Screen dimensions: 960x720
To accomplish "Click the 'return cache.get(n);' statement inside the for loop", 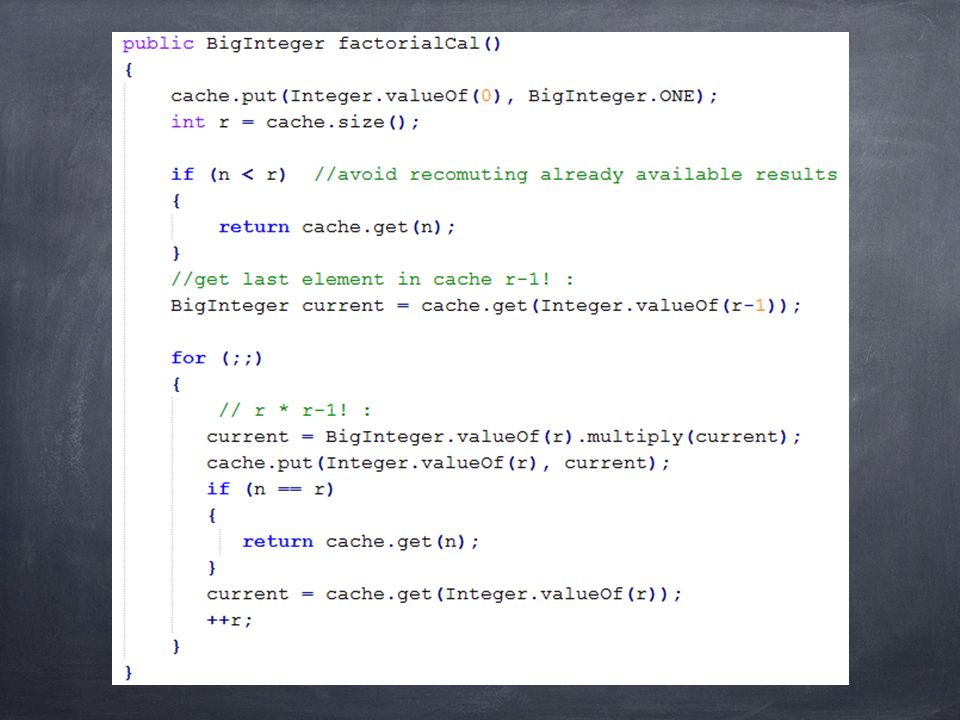I will [361, 542].
